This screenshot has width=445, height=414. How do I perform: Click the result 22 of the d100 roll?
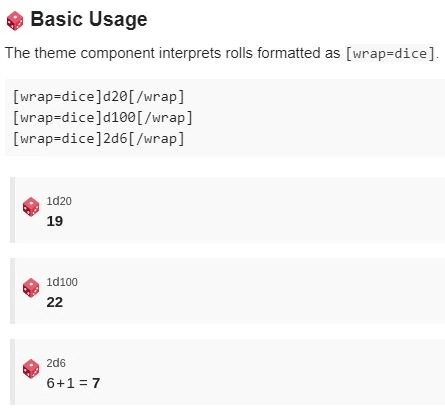pyautogui.click(x=55, y=302)
